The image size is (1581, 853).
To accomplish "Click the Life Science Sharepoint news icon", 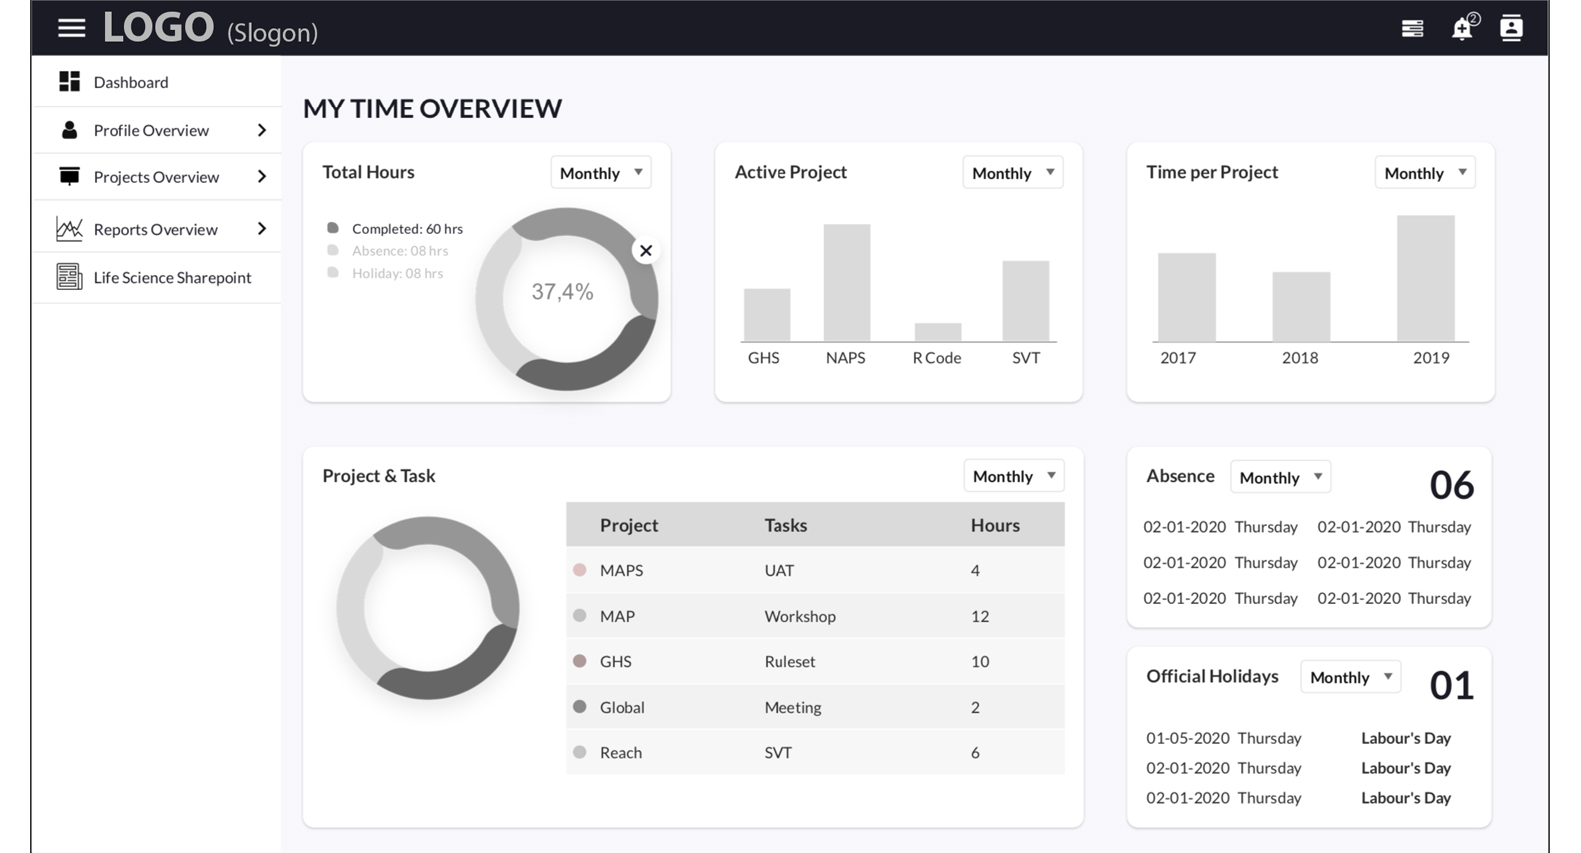I will pos(69,277).
